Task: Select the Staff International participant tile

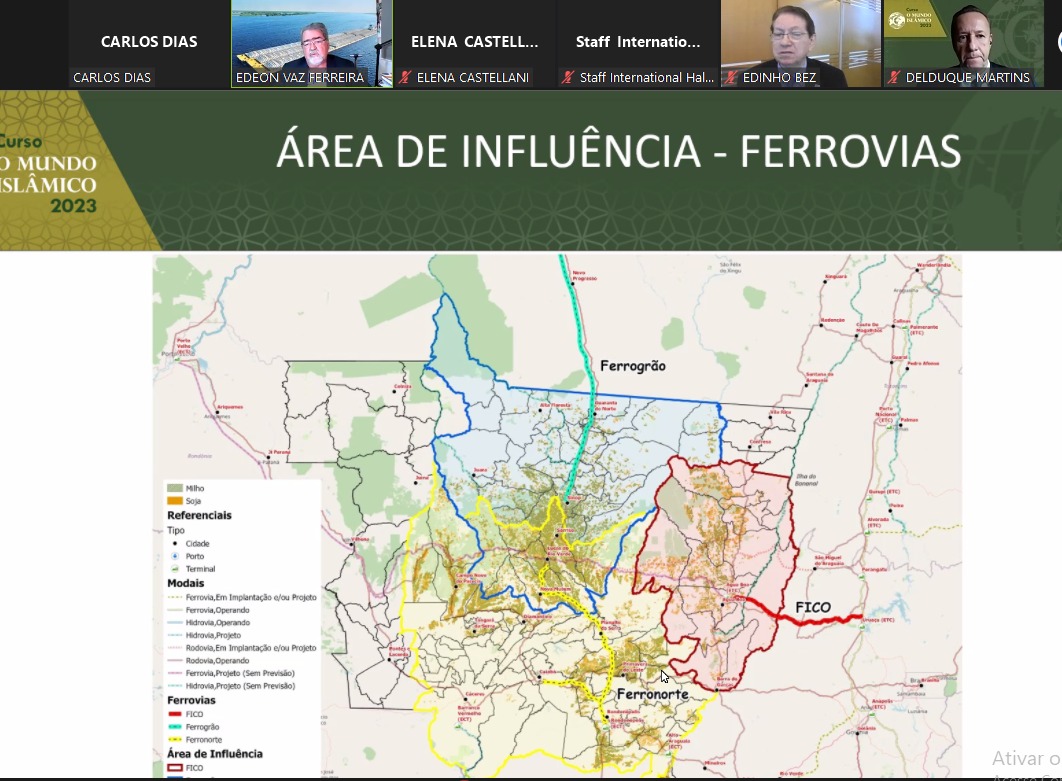Action: (x=638, y=44)
